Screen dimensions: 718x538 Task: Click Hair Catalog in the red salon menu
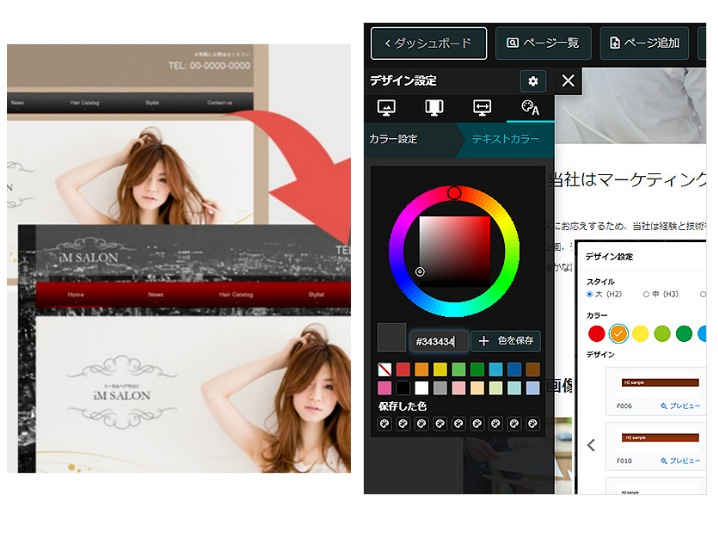pos(236,295)
